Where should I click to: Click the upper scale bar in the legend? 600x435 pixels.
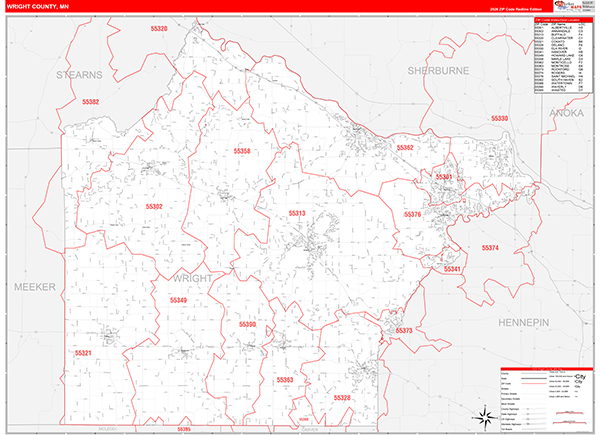(x=569, y=413)
